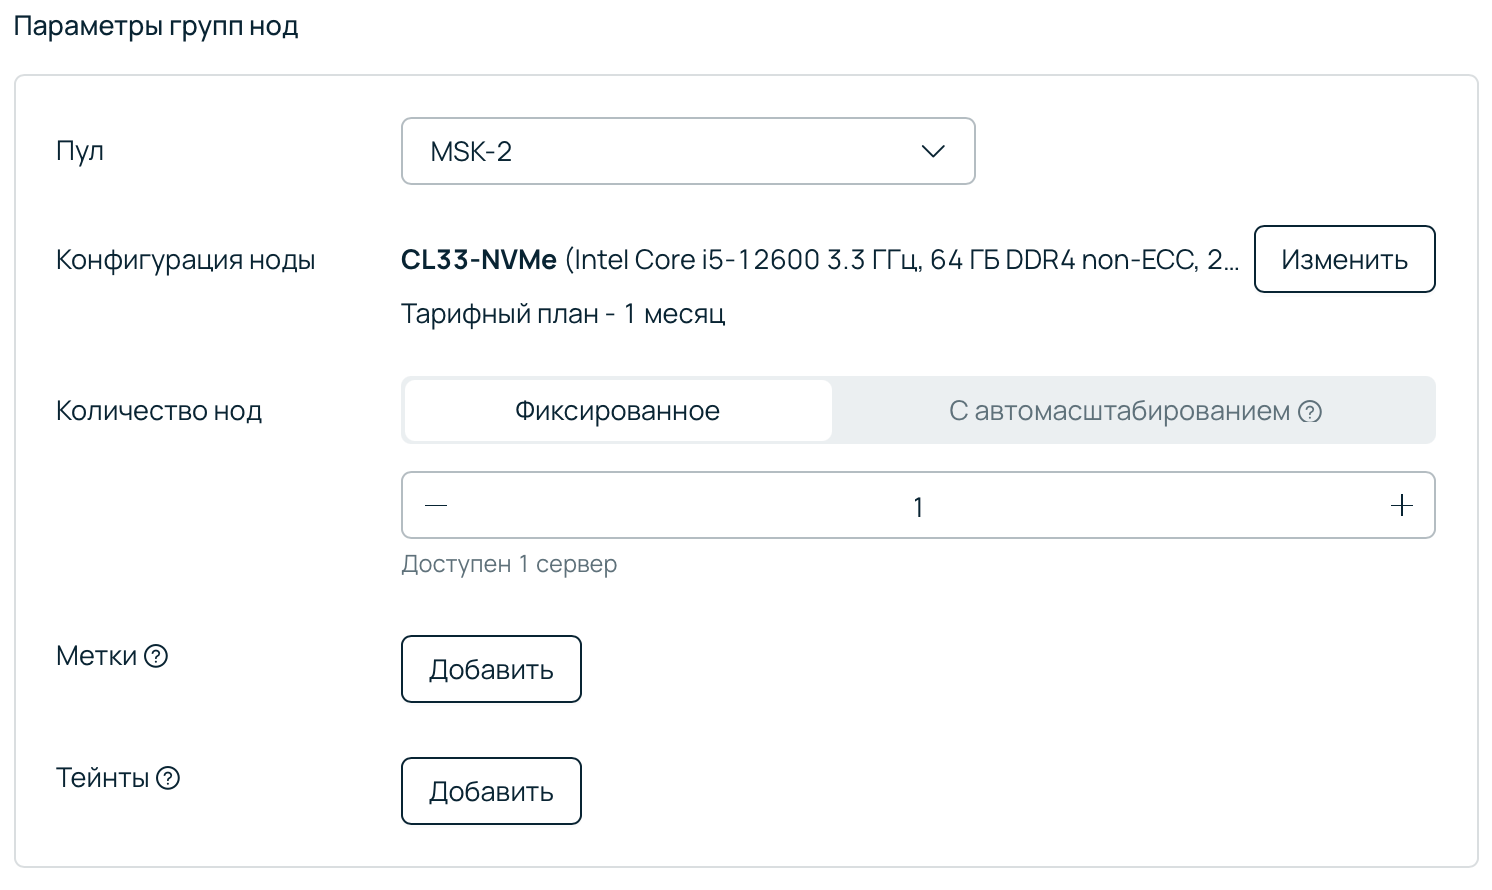Select the Фиксированное node count mode
The height and width of the screenshot is (890, 1492).
click(x=616, y=410)
